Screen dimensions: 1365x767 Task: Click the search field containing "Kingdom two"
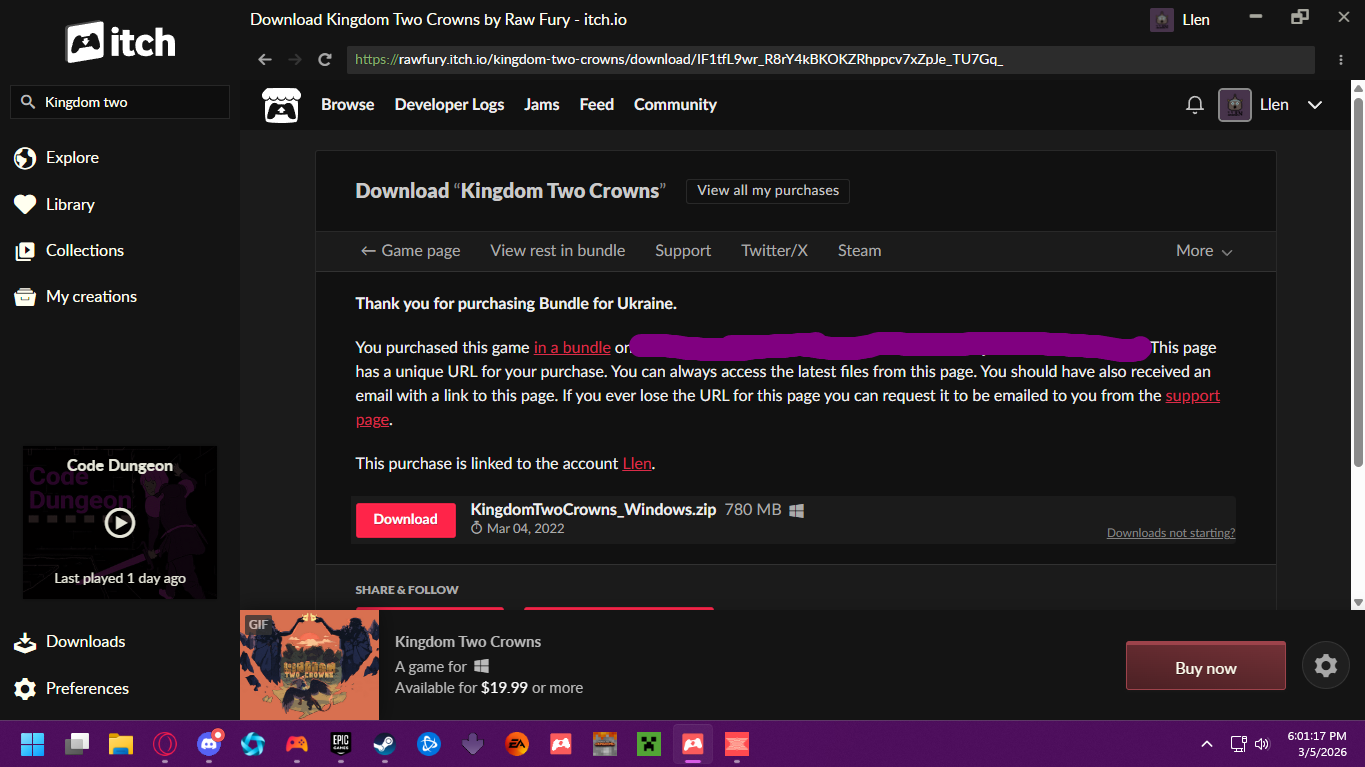point(120,102)
